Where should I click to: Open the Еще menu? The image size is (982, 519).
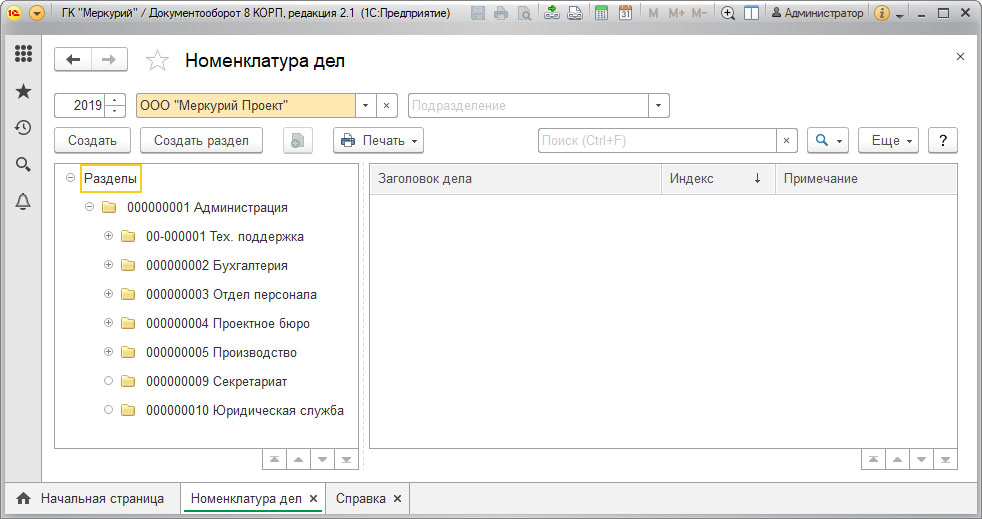click(889, 141)
